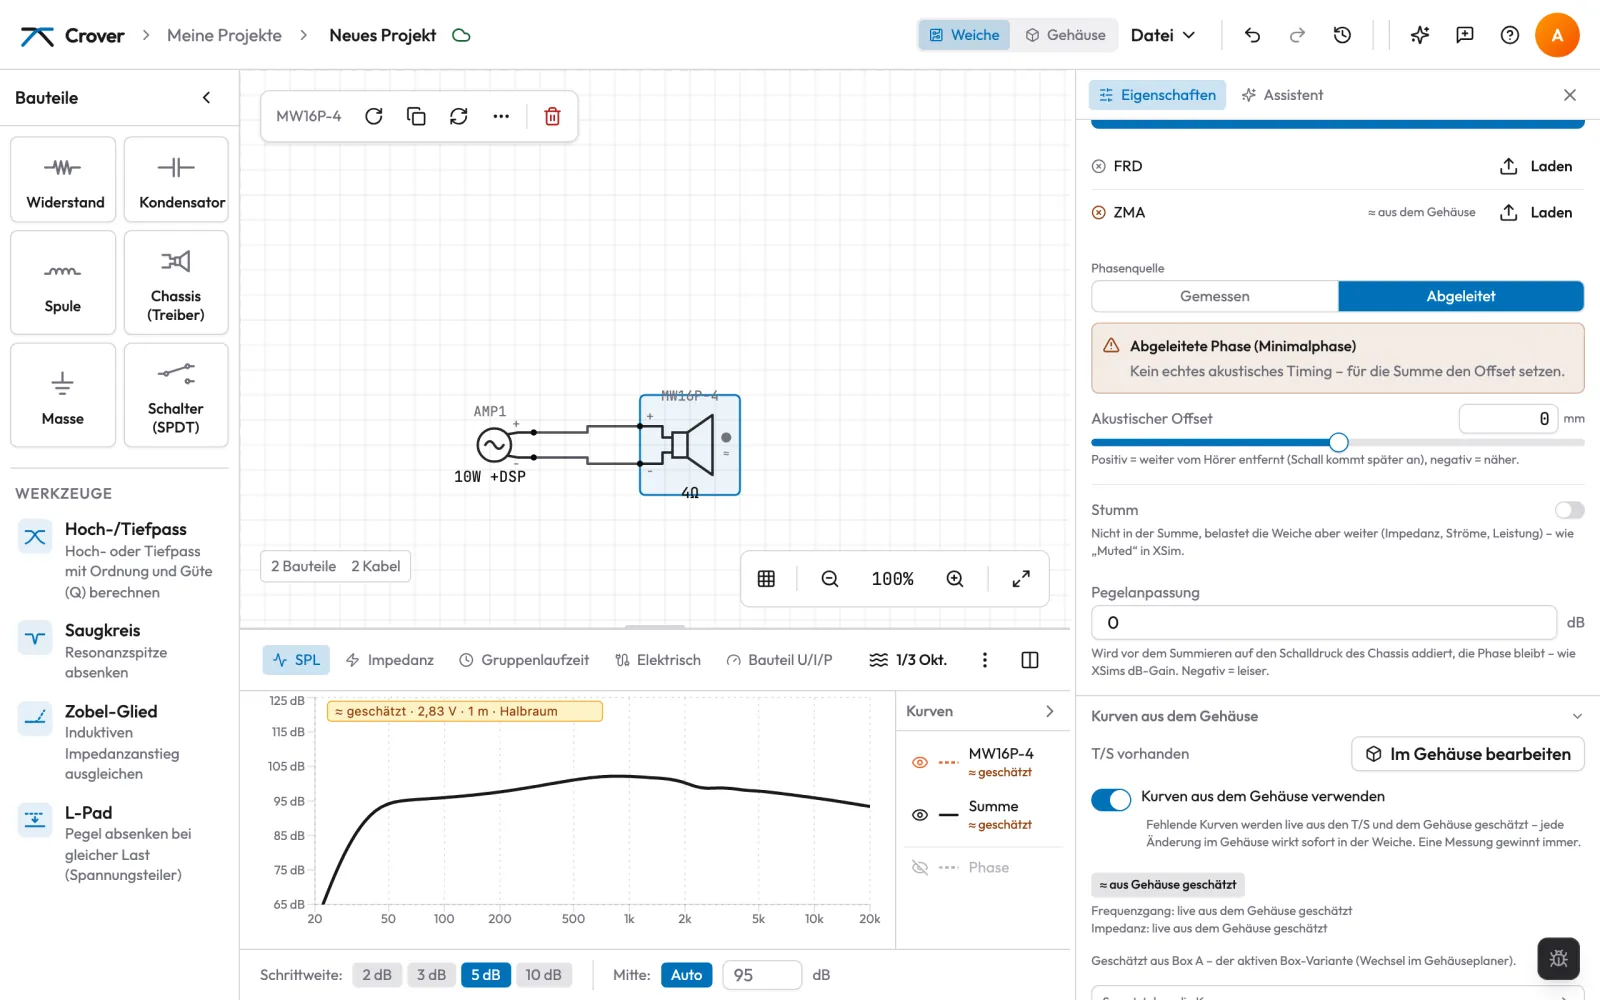Show the Phase curve
This screenshot has width=1600, height=1000.
click(x=920, y=867)
